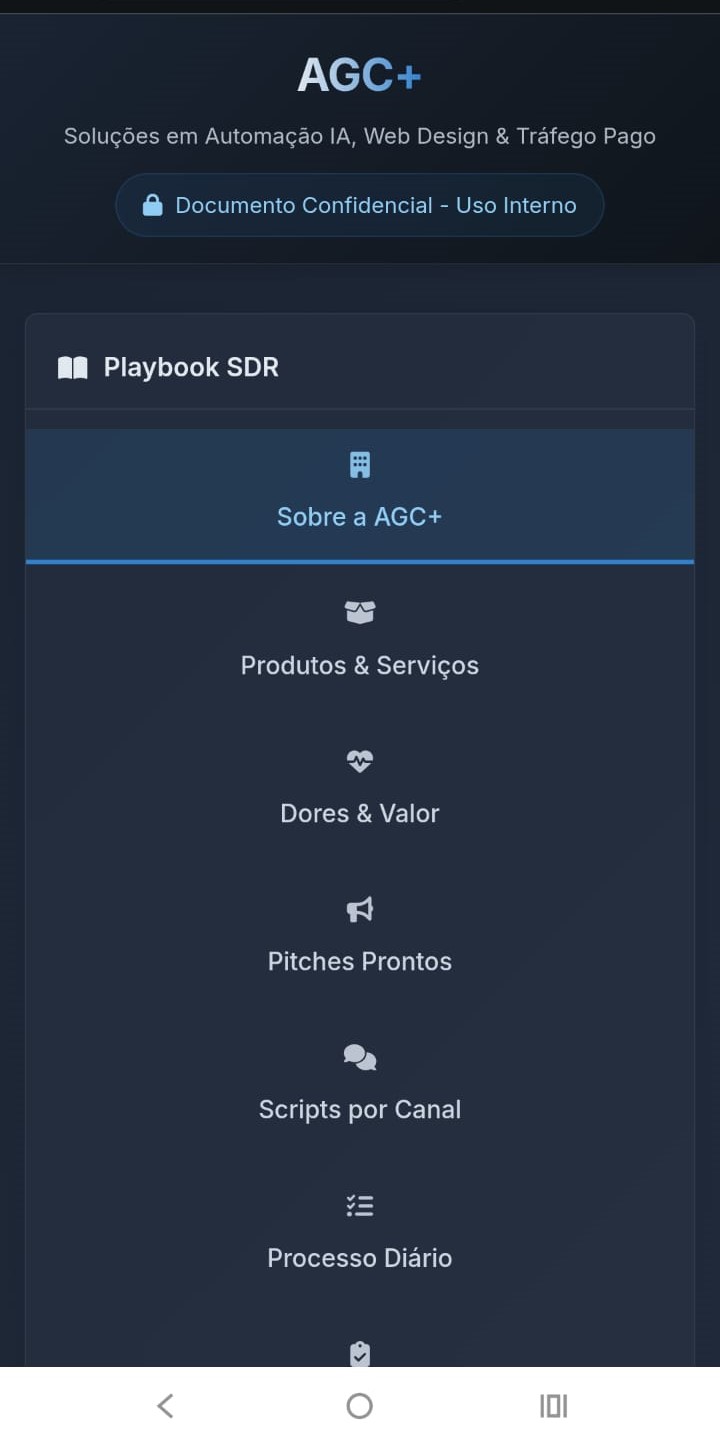Click the chat bubbles icon above Scripts por Canal
The height and width of the screenshot is (1445, 720).
click(x=359, y=1056)
